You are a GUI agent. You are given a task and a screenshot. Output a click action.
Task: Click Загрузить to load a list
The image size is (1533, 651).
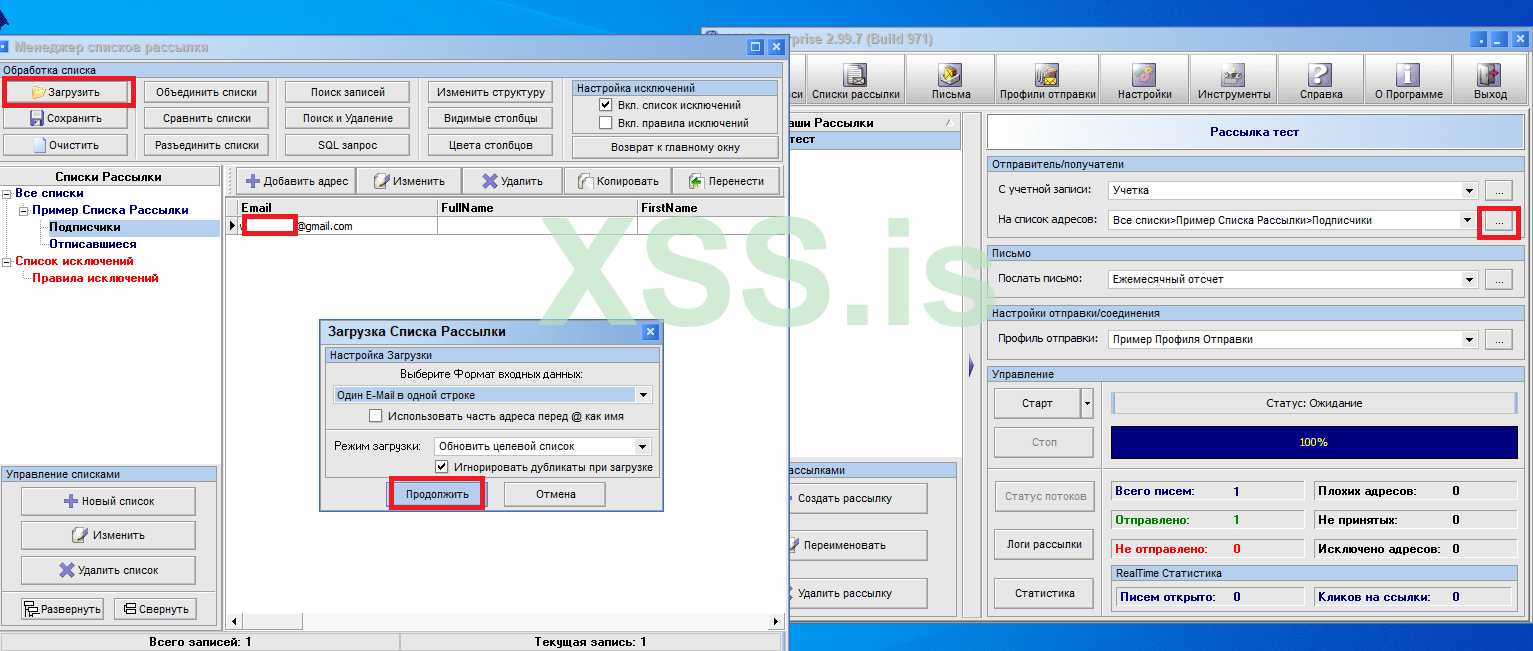click(67, 92)
